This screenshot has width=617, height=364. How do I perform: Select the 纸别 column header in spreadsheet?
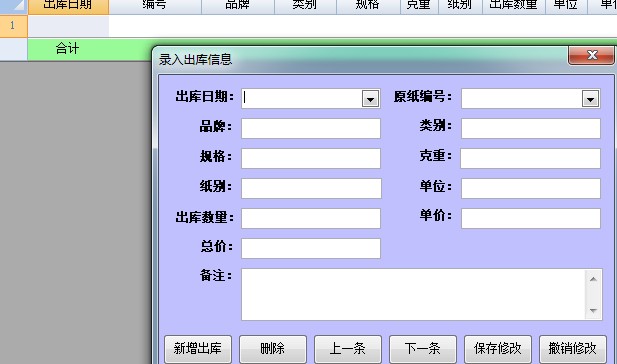[x=460, y=7]
